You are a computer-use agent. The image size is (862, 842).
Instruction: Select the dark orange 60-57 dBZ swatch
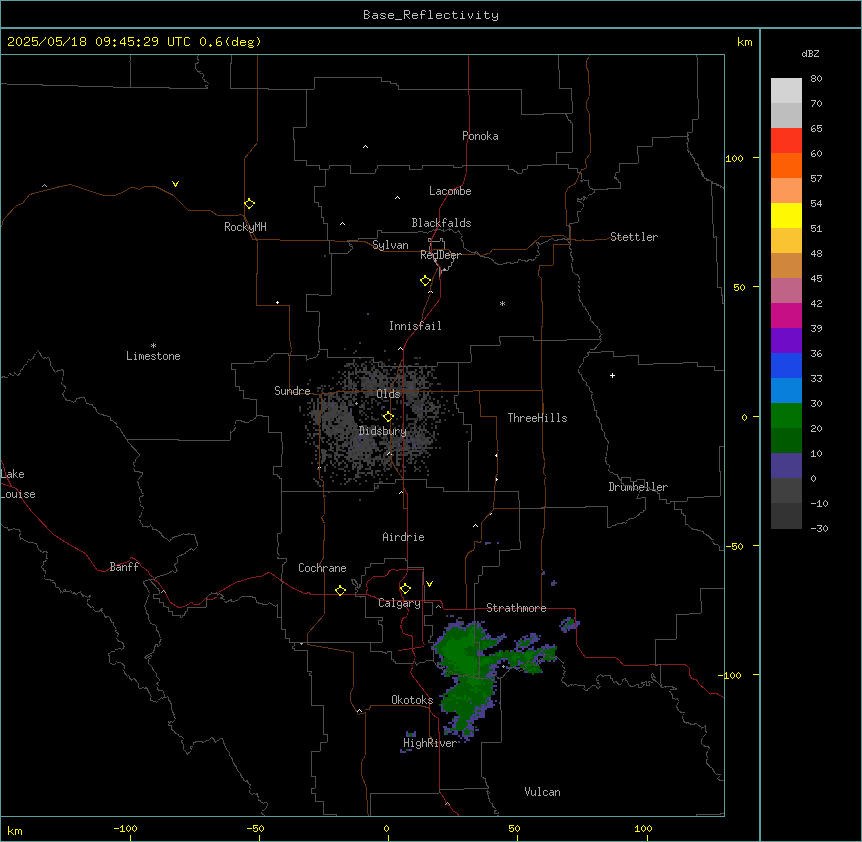point(786,165)
